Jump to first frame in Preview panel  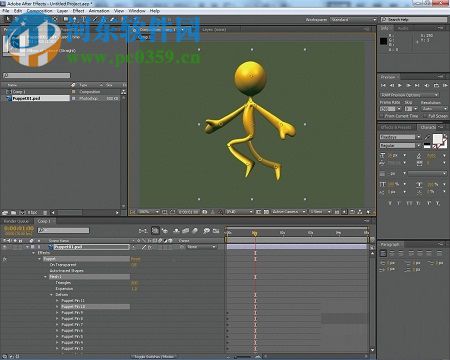point(383,86)
